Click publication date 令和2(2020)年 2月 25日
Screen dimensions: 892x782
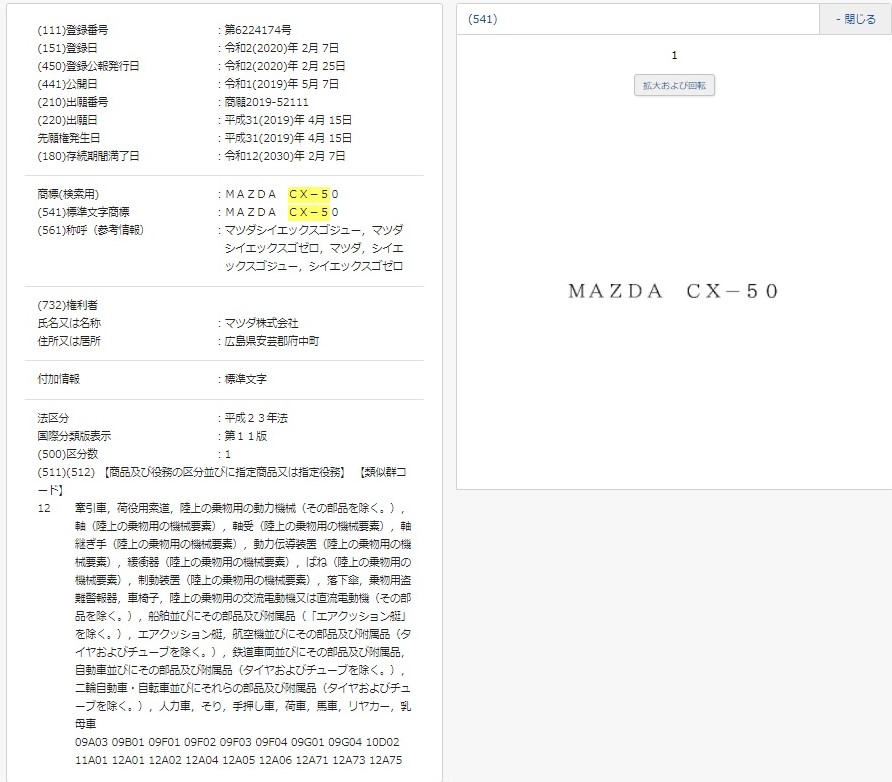coord(284,66)
